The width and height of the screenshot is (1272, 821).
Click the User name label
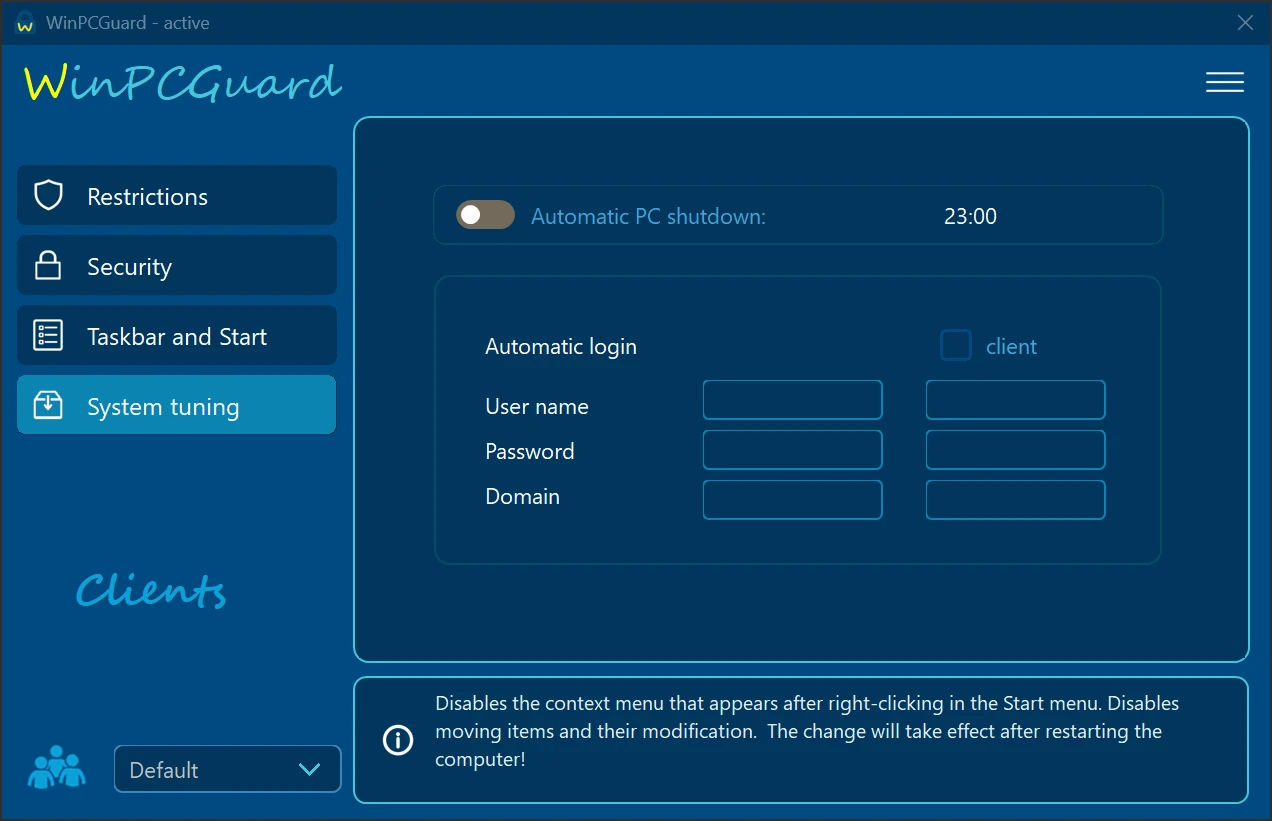coord(537,407)
